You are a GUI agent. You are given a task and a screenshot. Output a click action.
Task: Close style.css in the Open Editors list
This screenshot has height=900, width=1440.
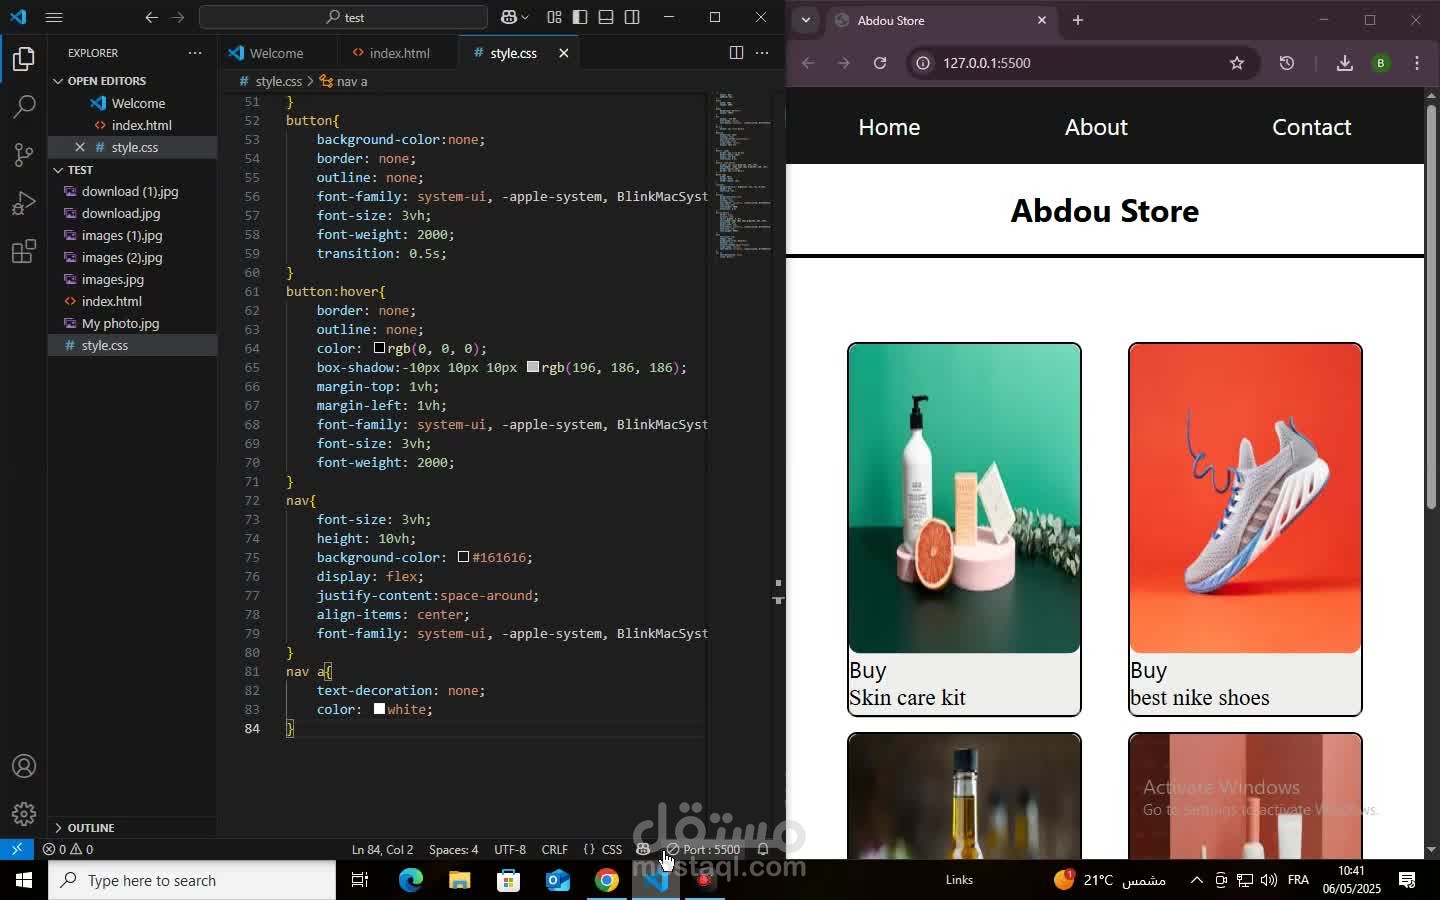point(80,147)
